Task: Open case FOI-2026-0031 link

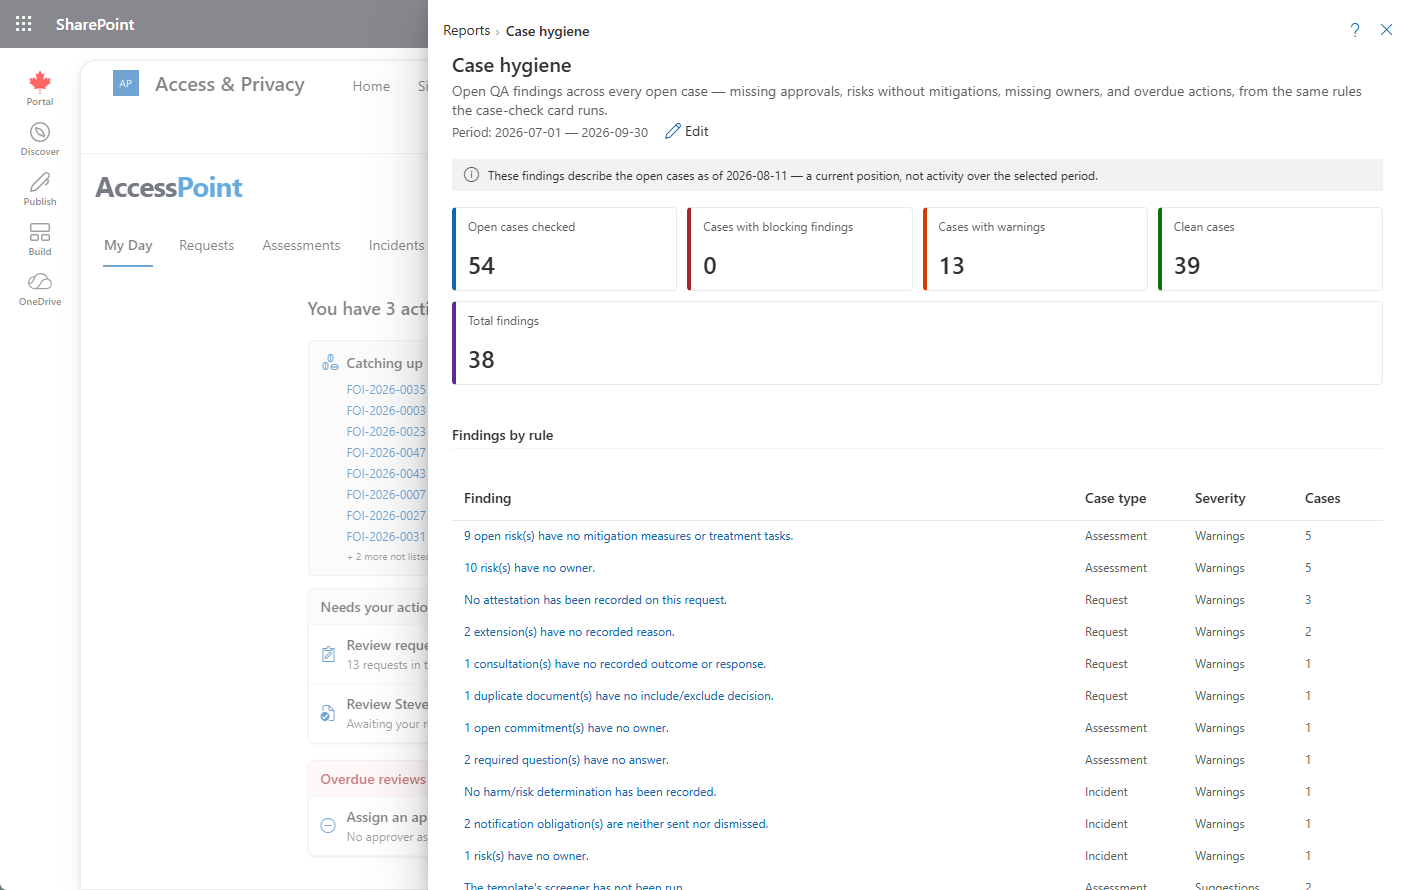Action: [x=386, y=537]
